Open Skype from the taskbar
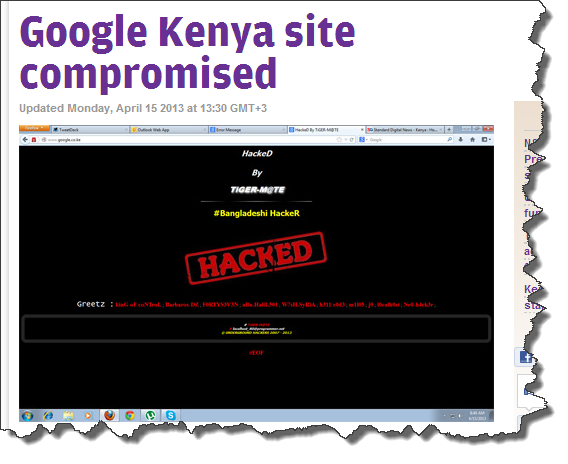568x464 pixels. point(171,415)
